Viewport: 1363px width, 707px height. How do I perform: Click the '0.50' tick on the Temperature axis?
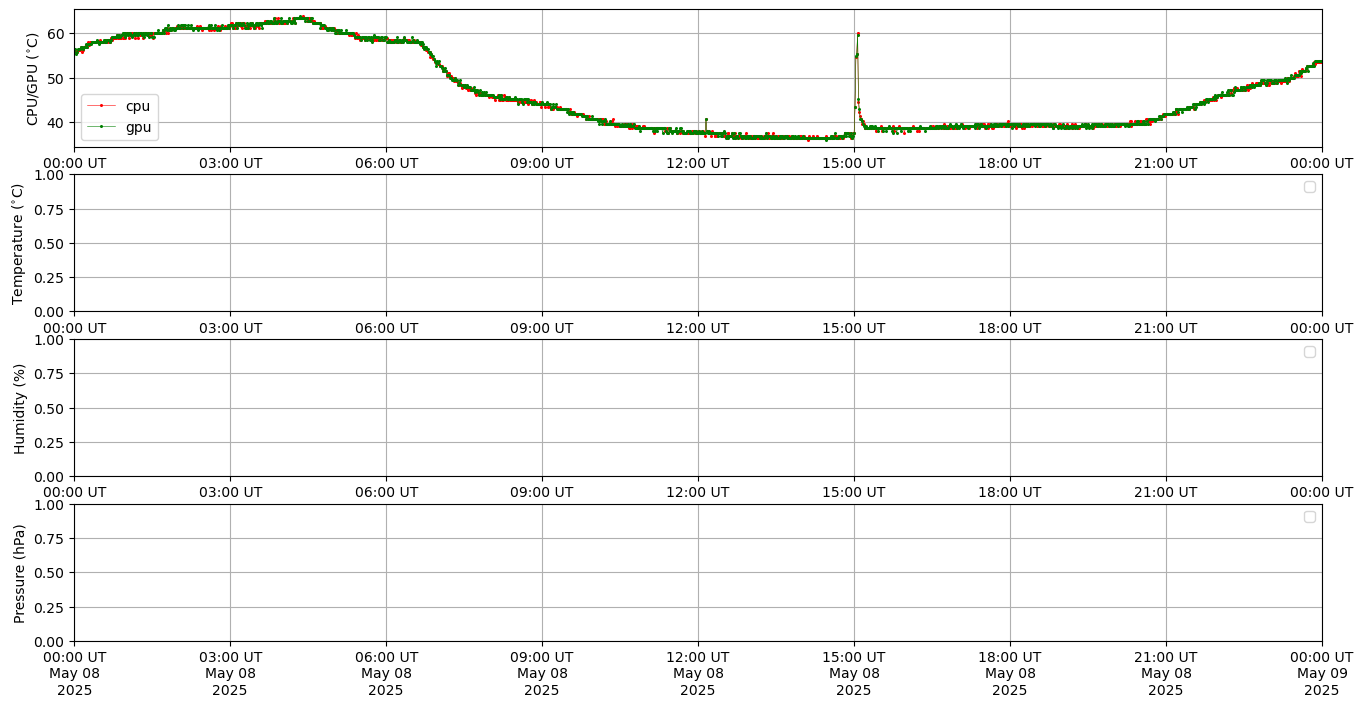pos(50,243)
